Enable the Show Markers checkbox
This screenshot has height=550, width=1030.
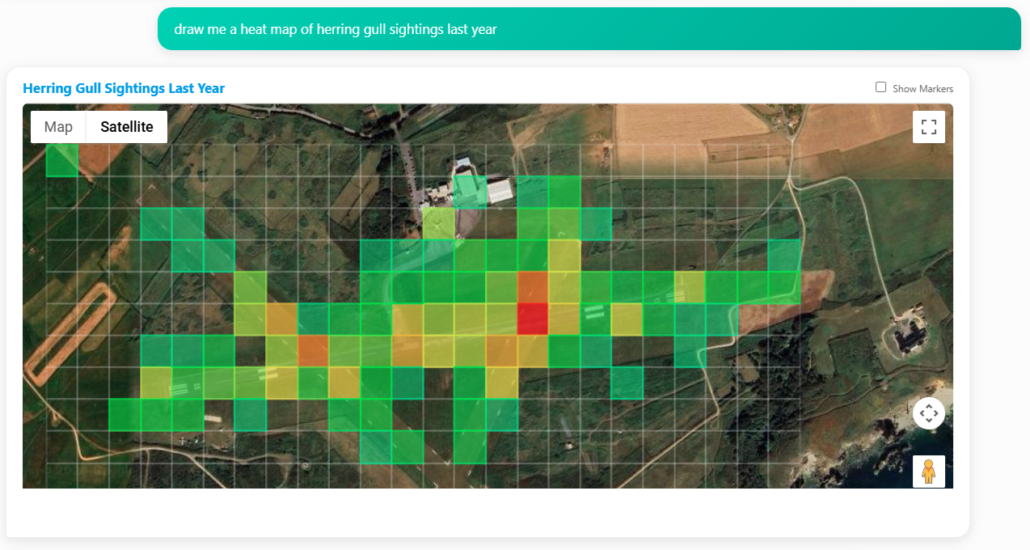point(881,87)
